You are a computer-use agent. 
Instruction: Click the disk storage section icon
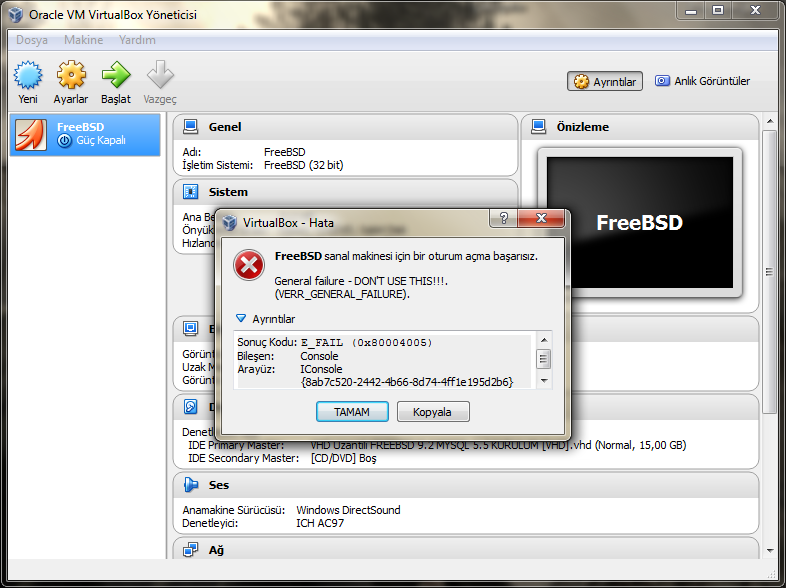[190, 407]
